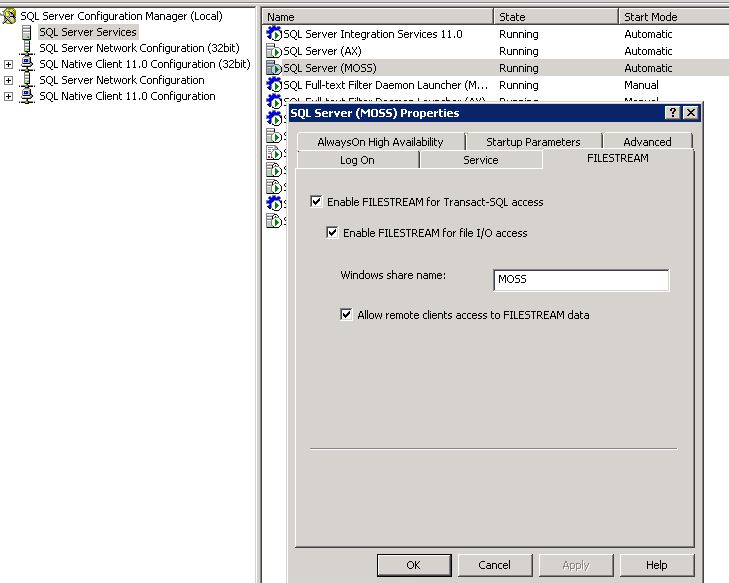
Task: Toggle Enable FILESTREAM for file I/O access
Action: pyautogui.click(x=332, y=232)
